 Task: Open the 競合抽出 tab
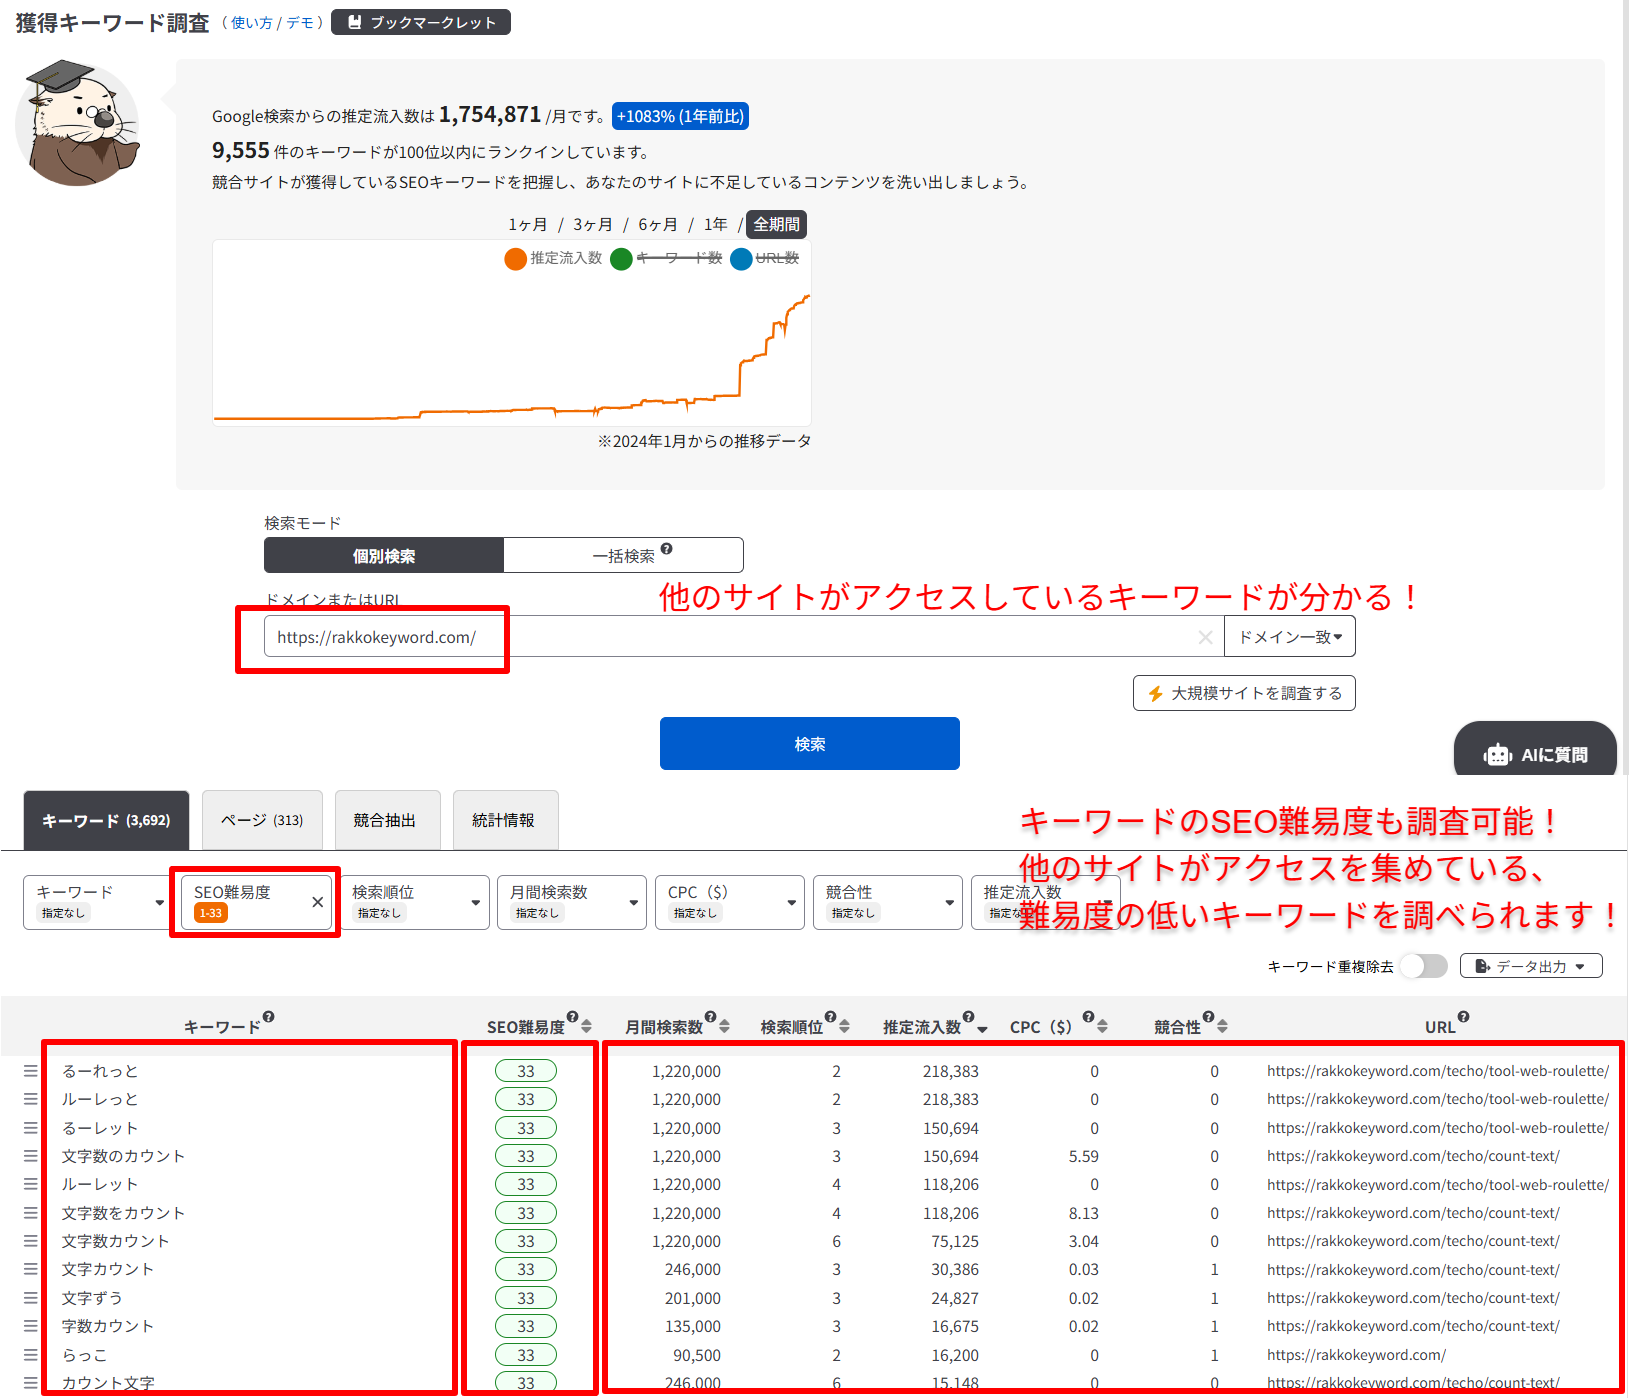tap(384, 820)
